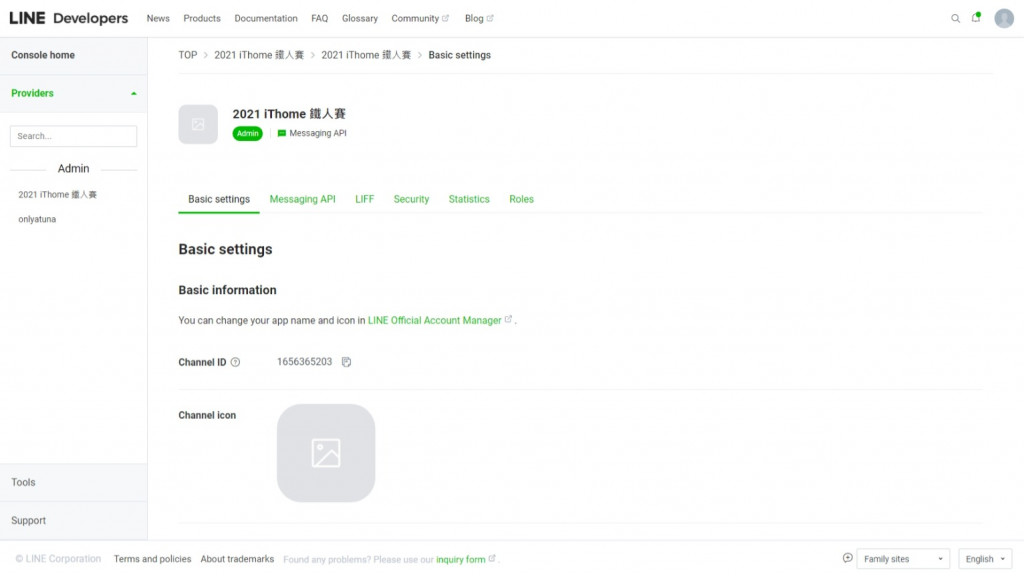The image size is (1024, 576).
Task: Open Terms and policies footer link
Action: [x=152, y=559]
